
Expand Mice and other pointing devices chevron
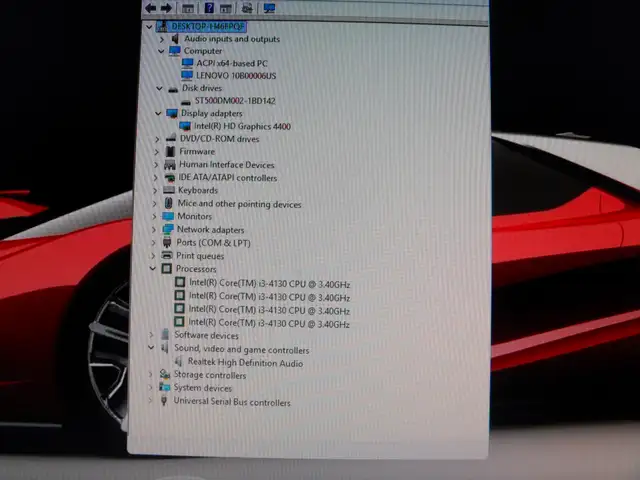click(155, 203)
